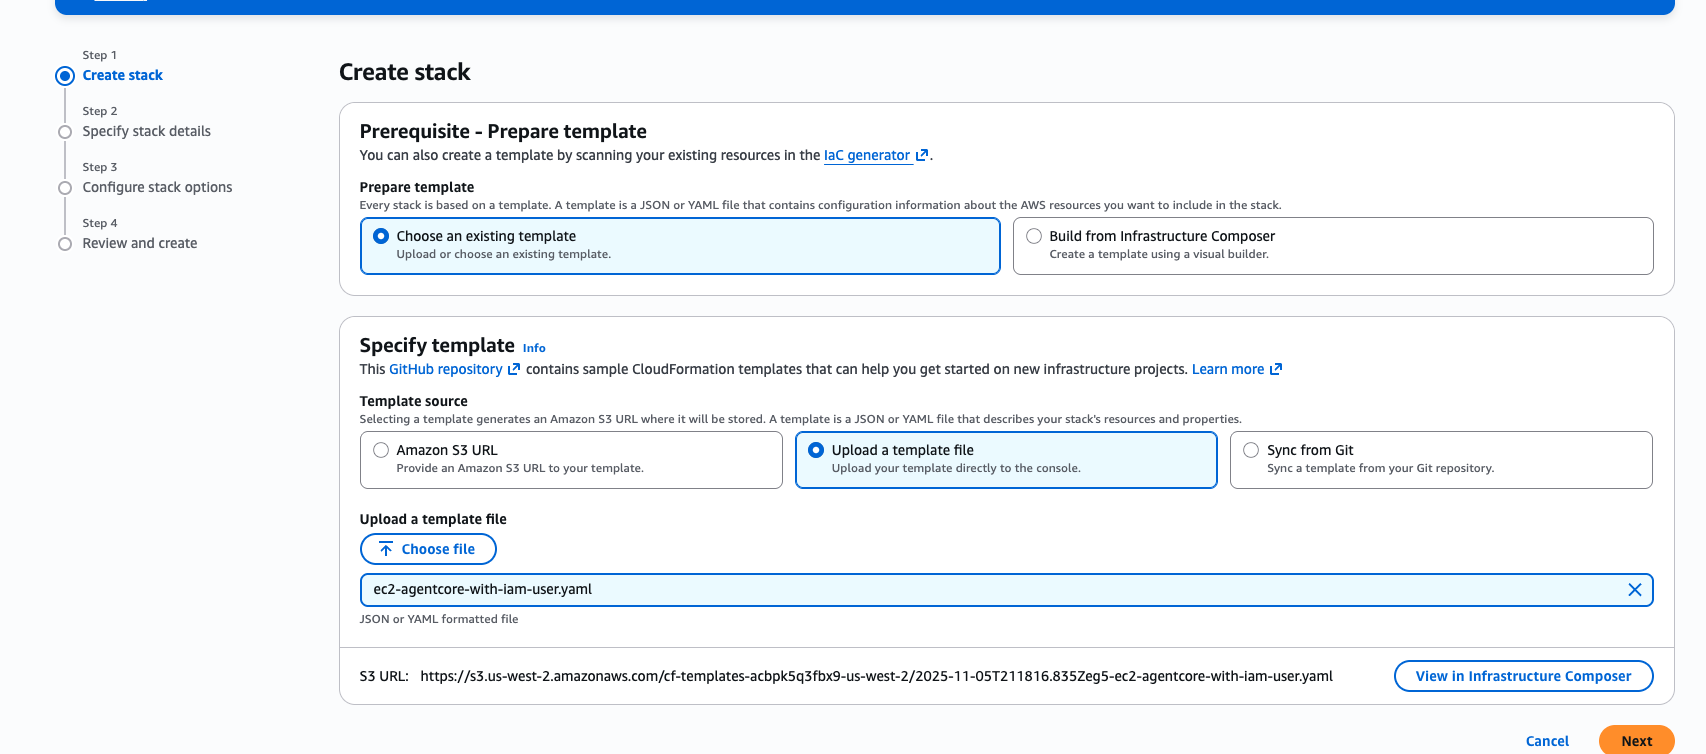Click external link icon after Learn more

coord(1276,369)
